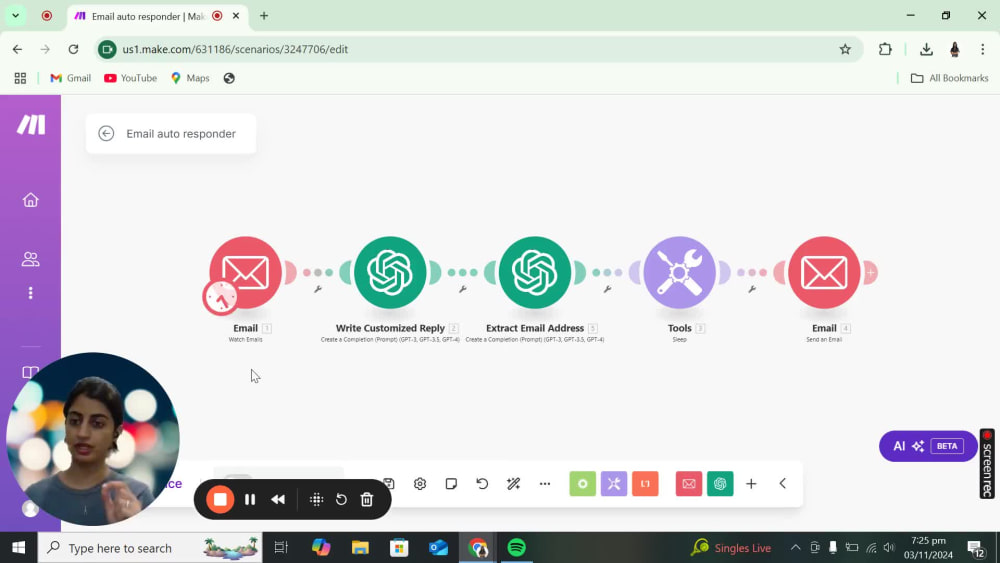Click the wrench filter between the two OpenAI modules
This screenshot has height=563, width=1000.
click(462, 289)
